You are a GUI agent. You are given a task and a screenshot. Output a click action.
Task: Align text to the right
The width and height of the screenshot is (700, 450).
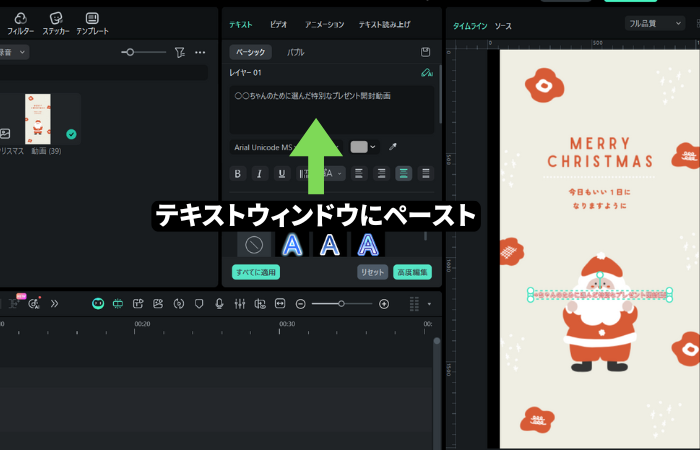point(381,174)
